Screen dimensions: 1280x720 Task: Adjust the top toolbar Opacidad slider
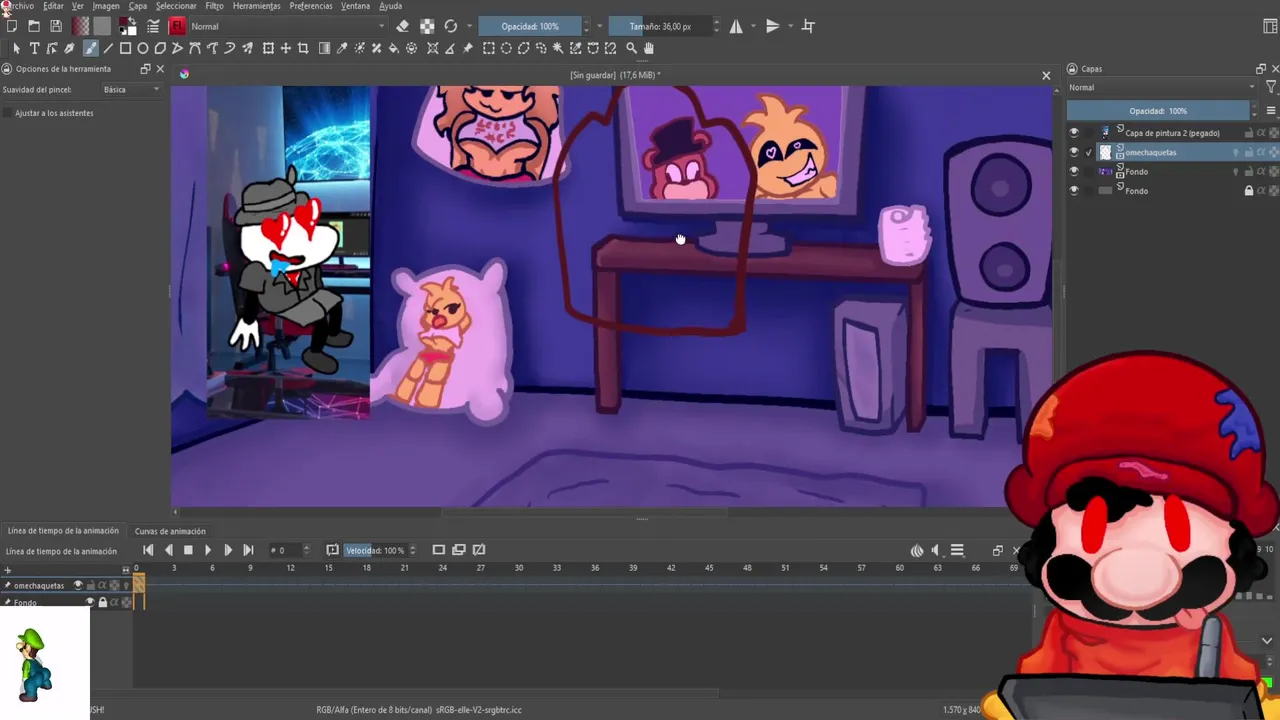[529, 26]
